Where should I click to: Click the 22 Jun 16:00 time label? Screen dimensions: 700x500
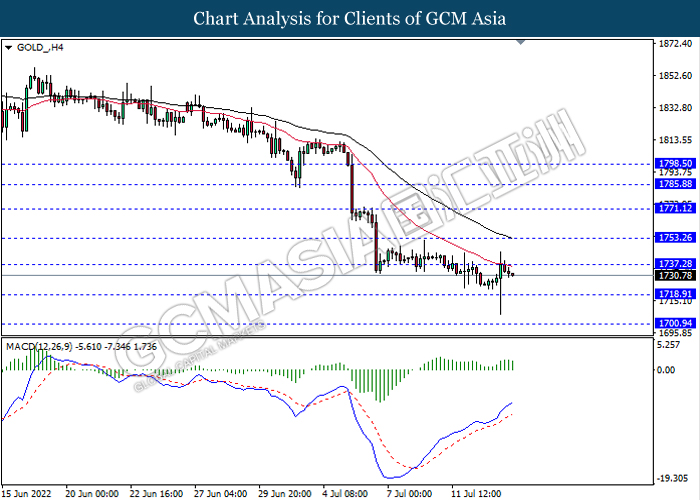point(156,493)
